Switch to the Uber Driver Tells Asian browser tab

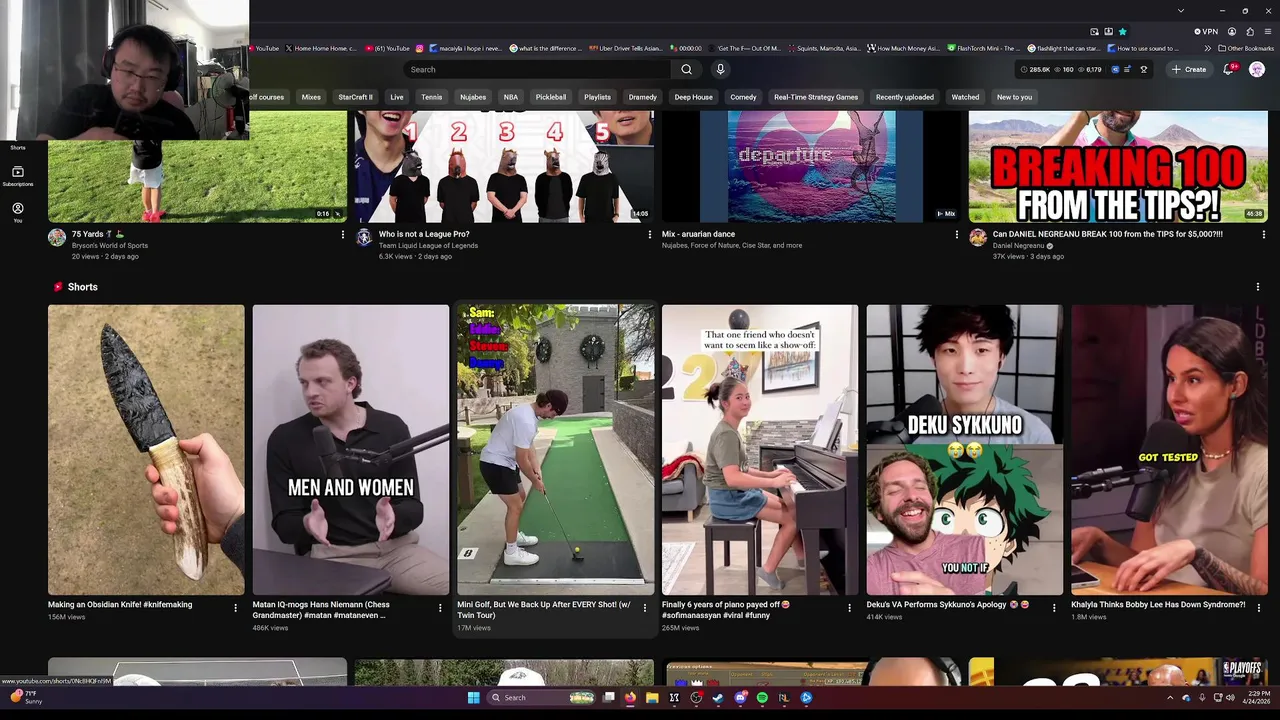click(x=625, y=48)
